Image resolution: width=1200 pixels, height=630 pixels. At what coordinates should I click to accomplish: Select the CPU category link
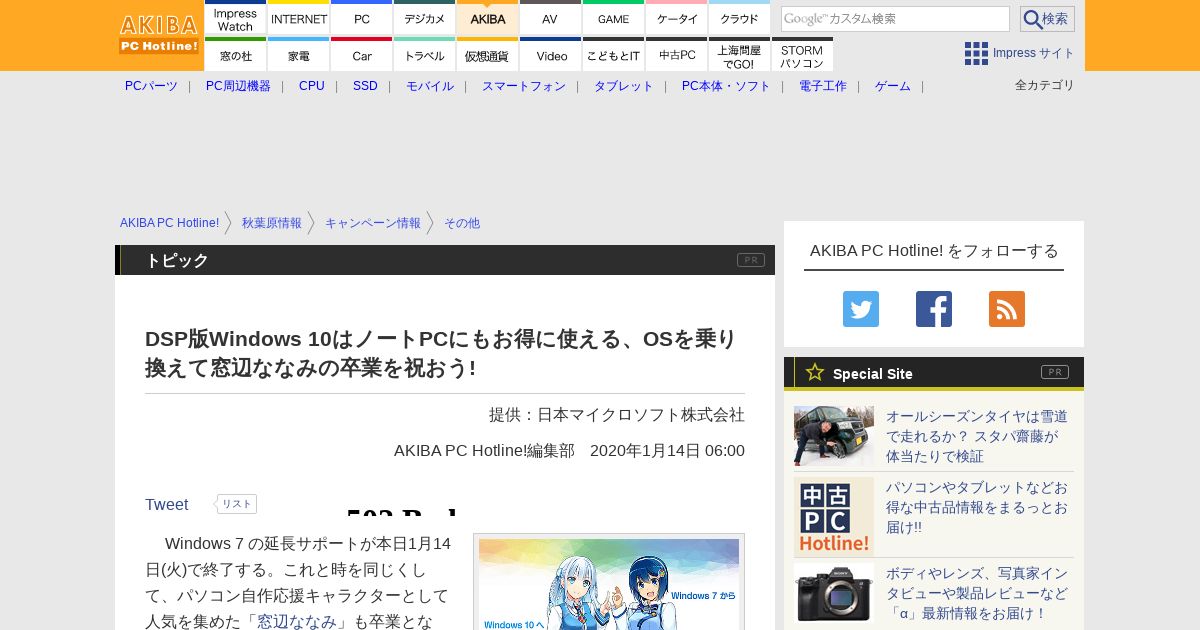(312, 86)
